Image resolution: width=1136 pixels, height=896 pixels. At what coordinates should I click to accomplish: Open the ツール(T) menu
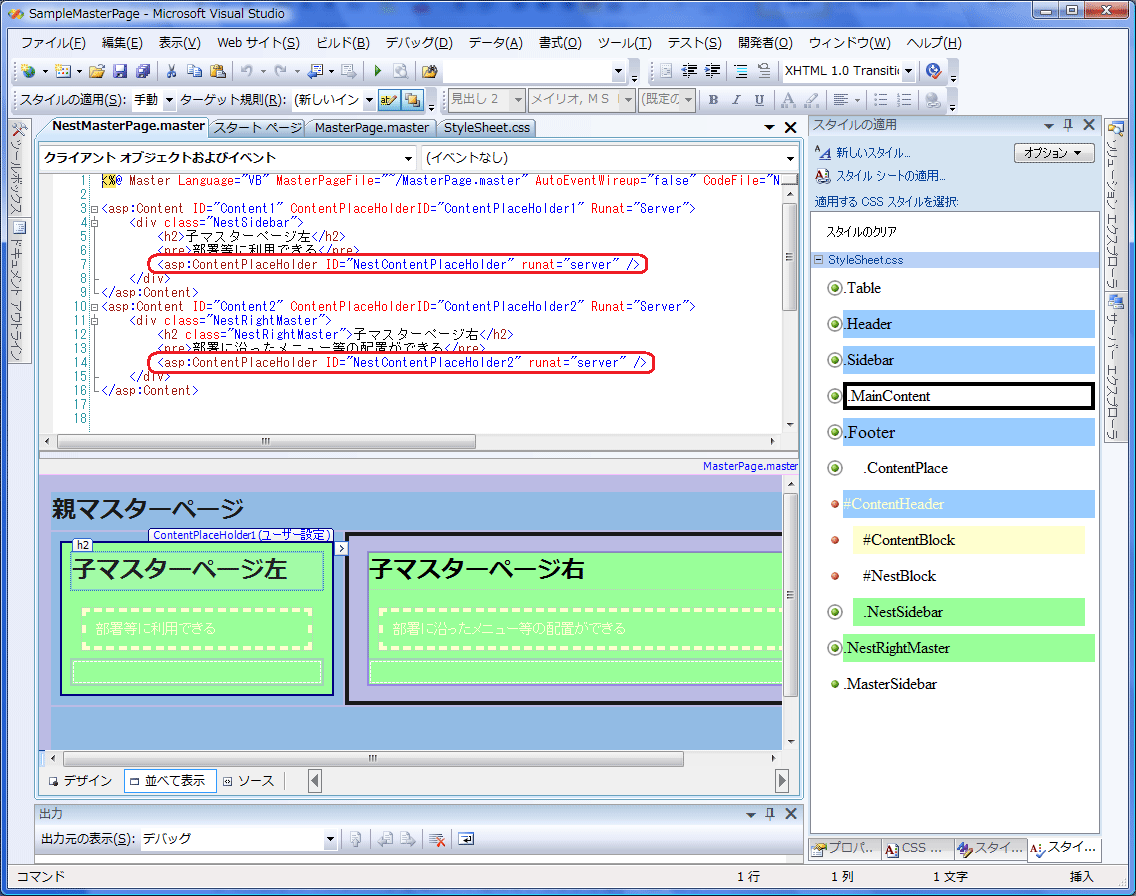625,43
